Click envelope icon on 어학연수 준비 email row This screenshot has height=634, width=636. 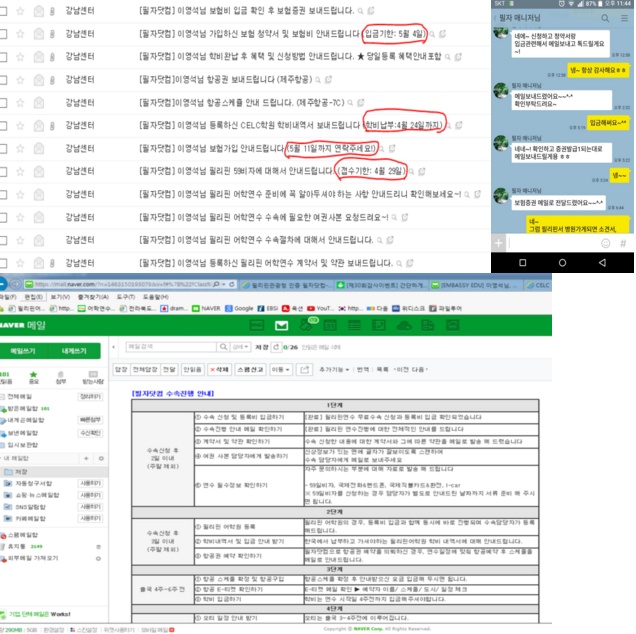click(39, 195)
